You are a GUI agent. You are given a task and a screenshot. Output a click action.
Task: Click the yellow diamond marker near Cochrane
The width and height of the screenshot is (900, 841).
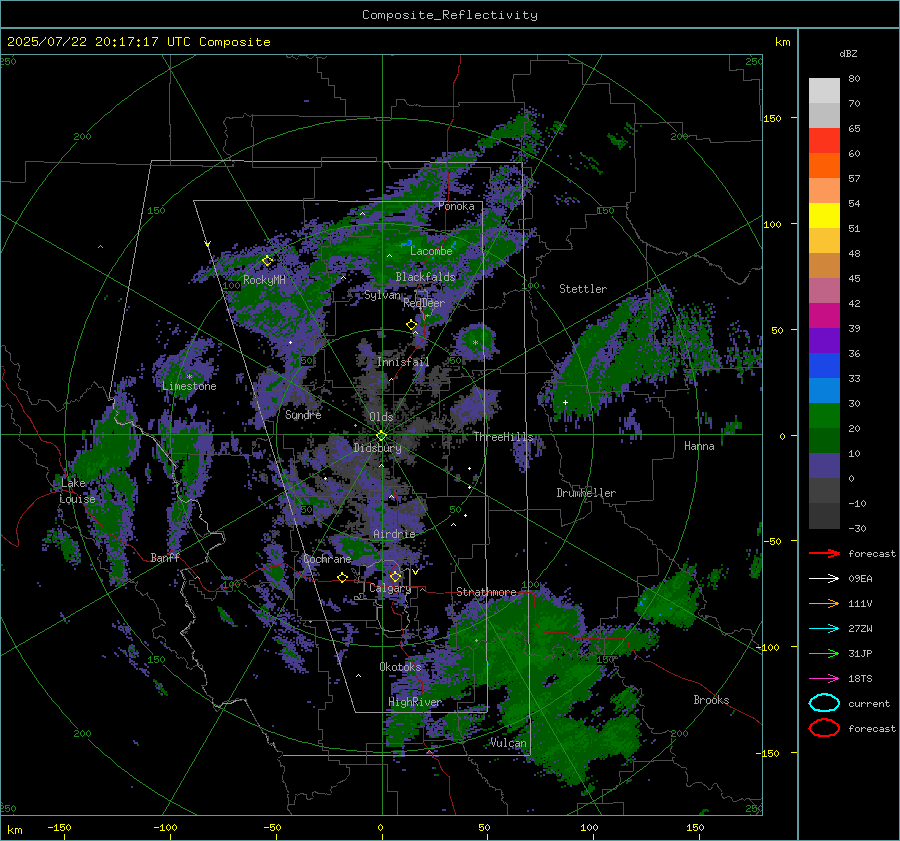(x=343, y=577)
